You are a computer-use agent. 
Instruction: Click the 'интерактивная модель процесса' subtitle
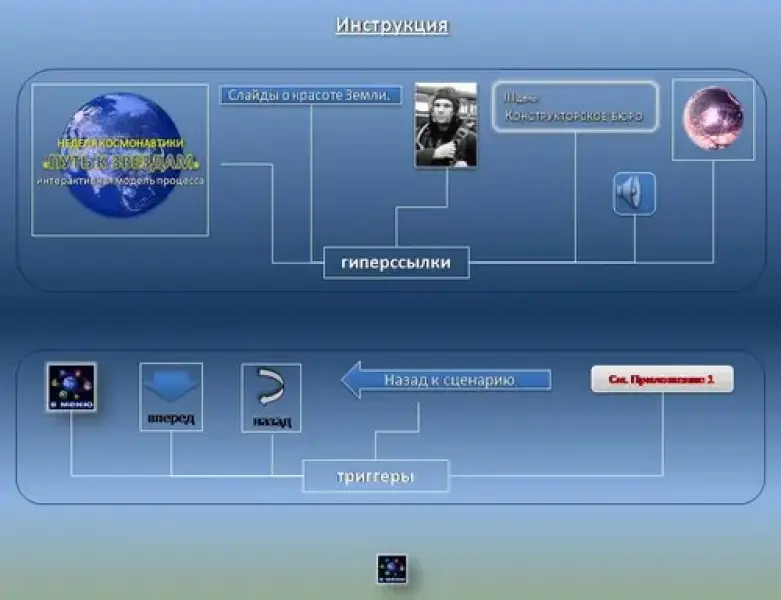point(120,181)
